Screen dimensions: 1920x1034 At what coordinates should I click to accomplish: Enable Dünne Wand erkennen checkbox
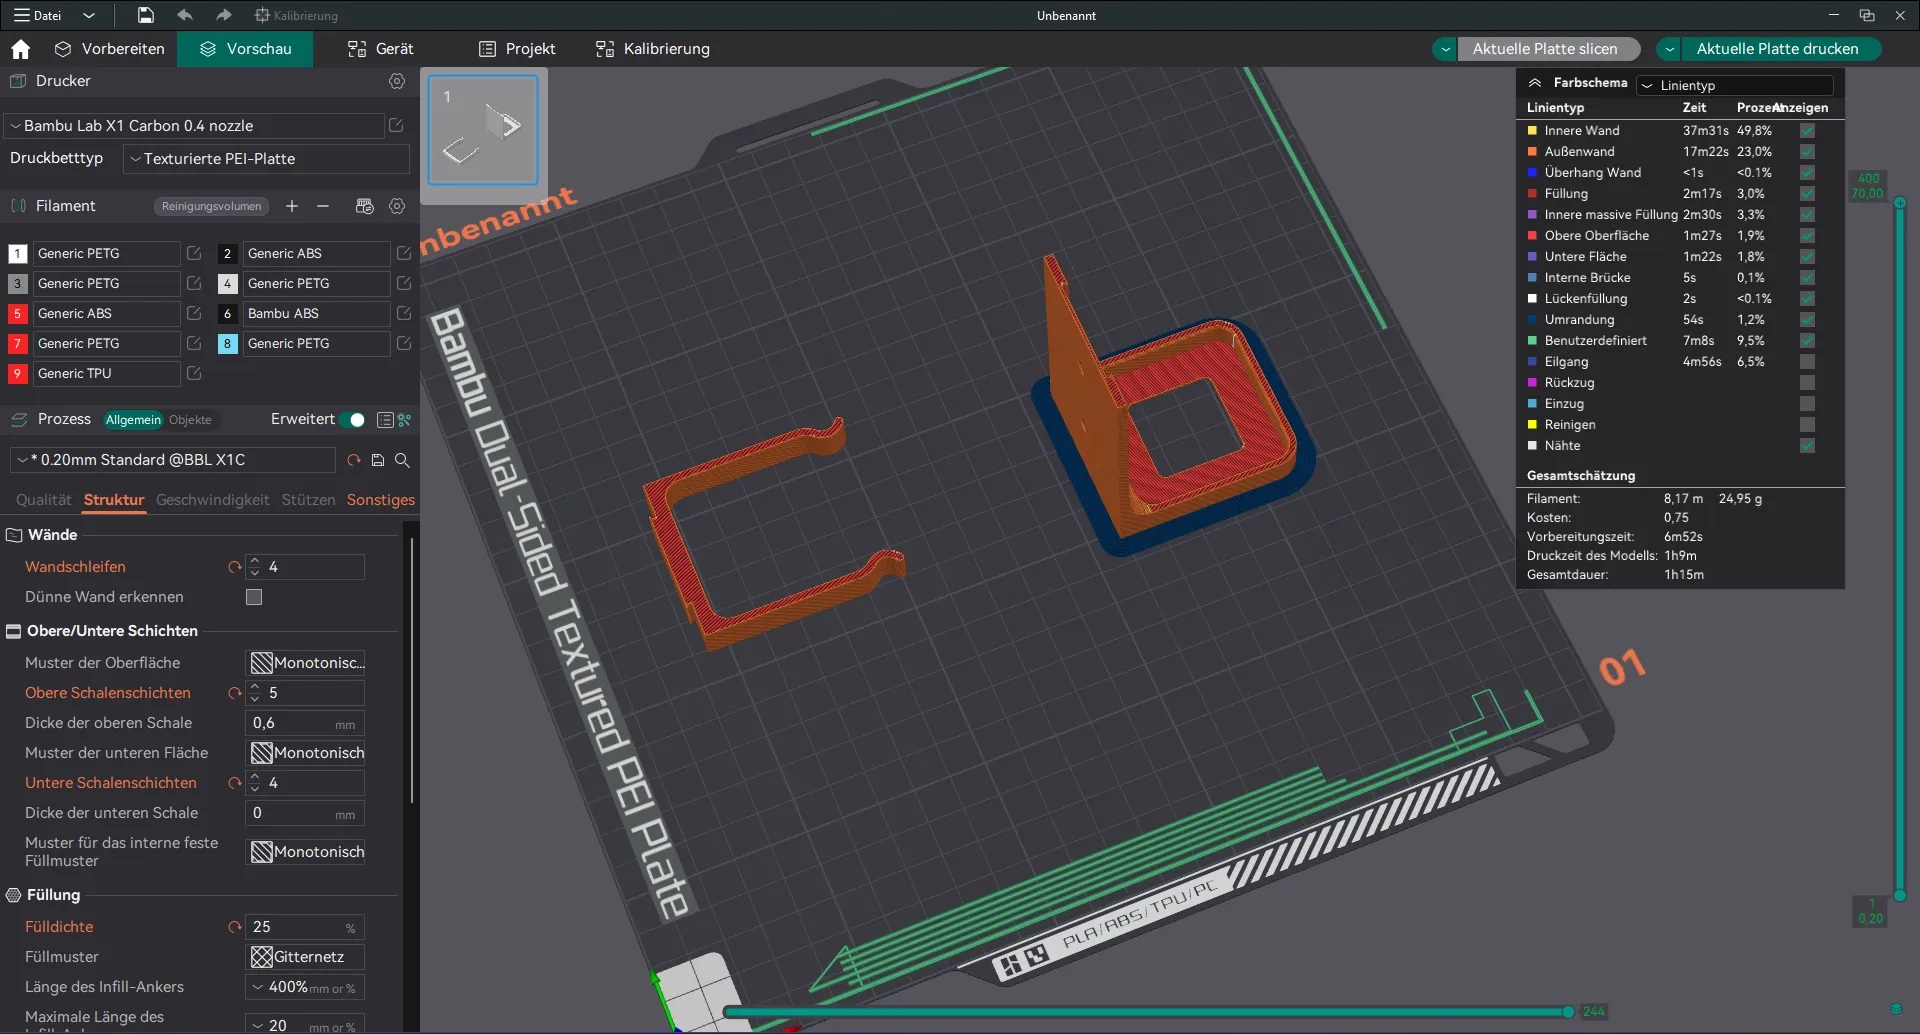[x=254, y=597]
